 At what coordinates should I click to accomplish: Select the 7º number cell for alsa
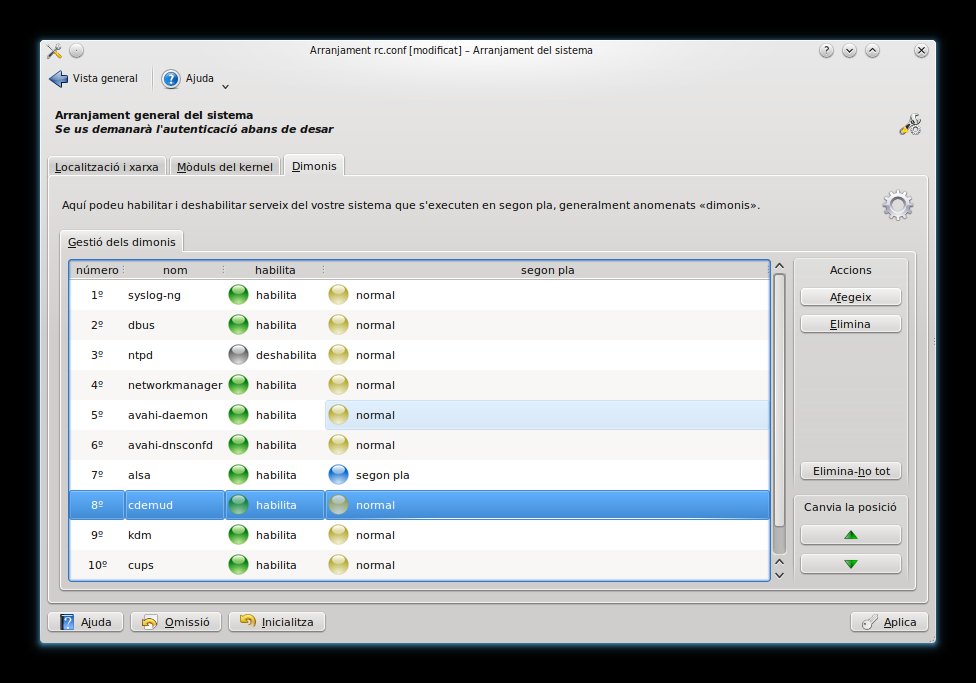point(97,475)
